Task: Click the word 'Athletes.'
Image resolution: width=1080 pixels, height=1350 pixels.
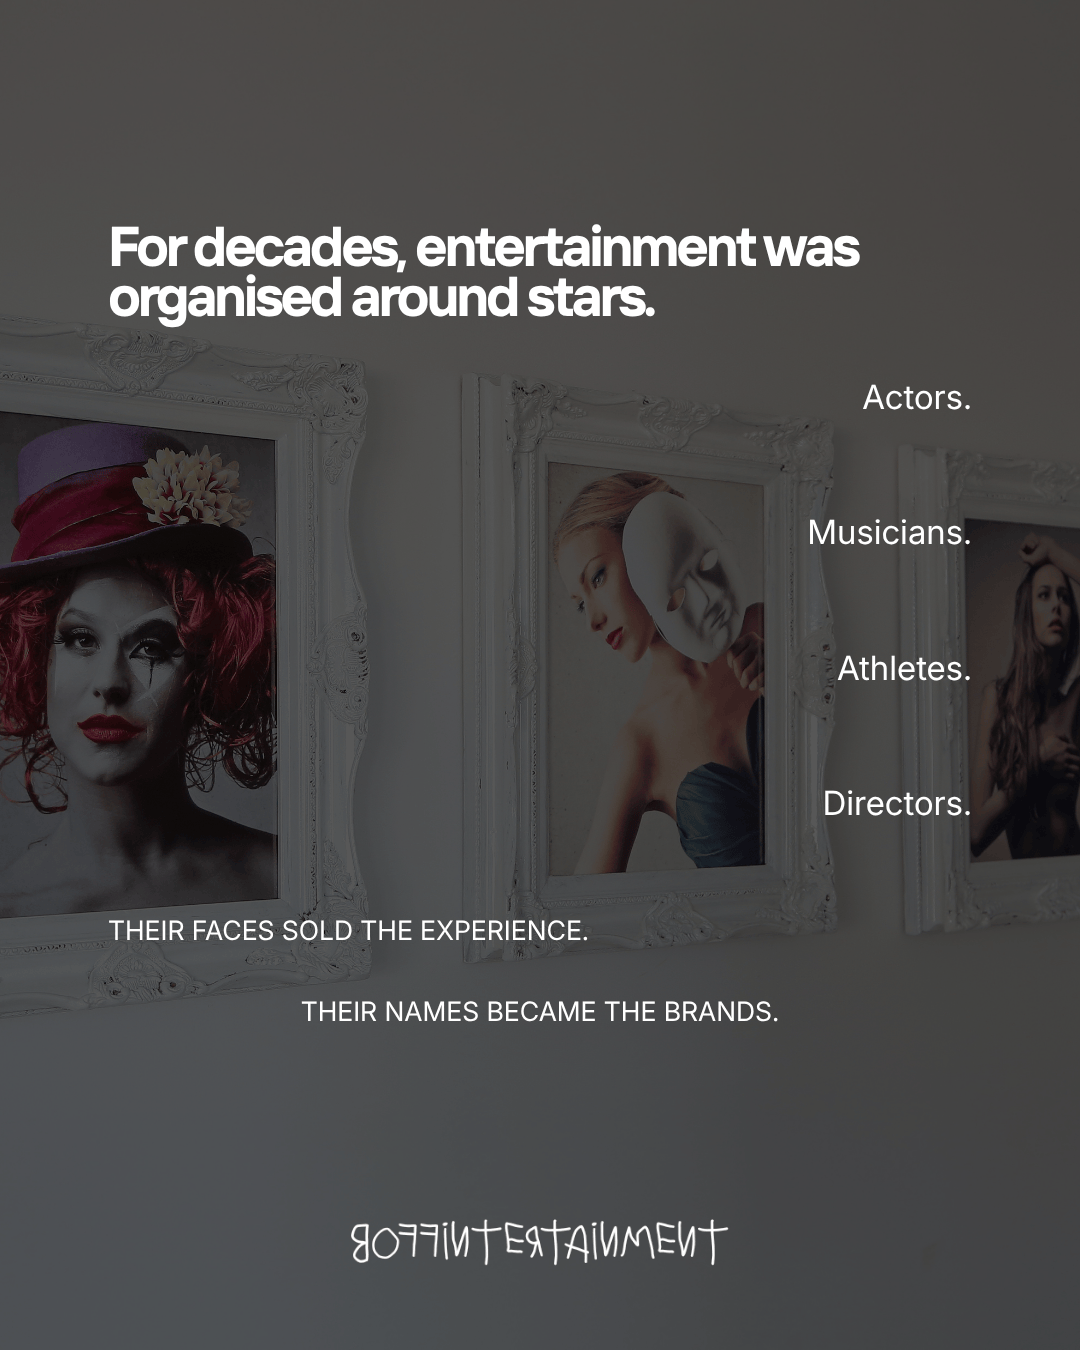Action: pos(904,668)
